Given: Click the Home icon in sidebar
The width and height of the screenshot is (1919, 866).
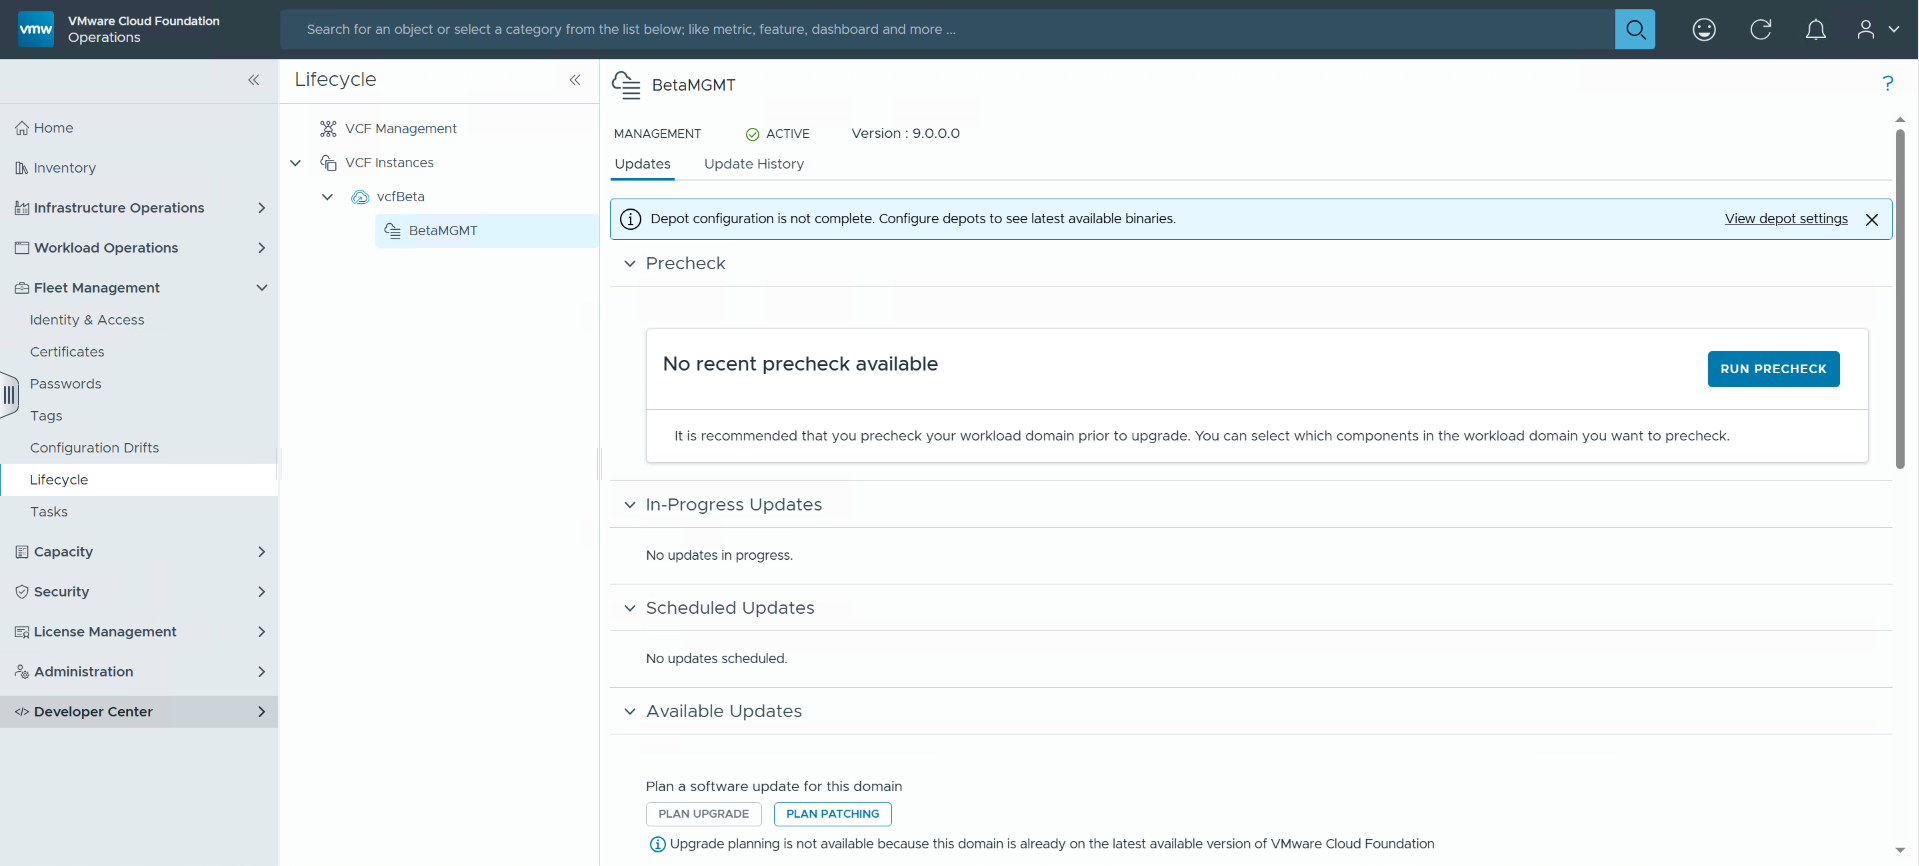Looking at the screenshot, I should click(22, 128).
